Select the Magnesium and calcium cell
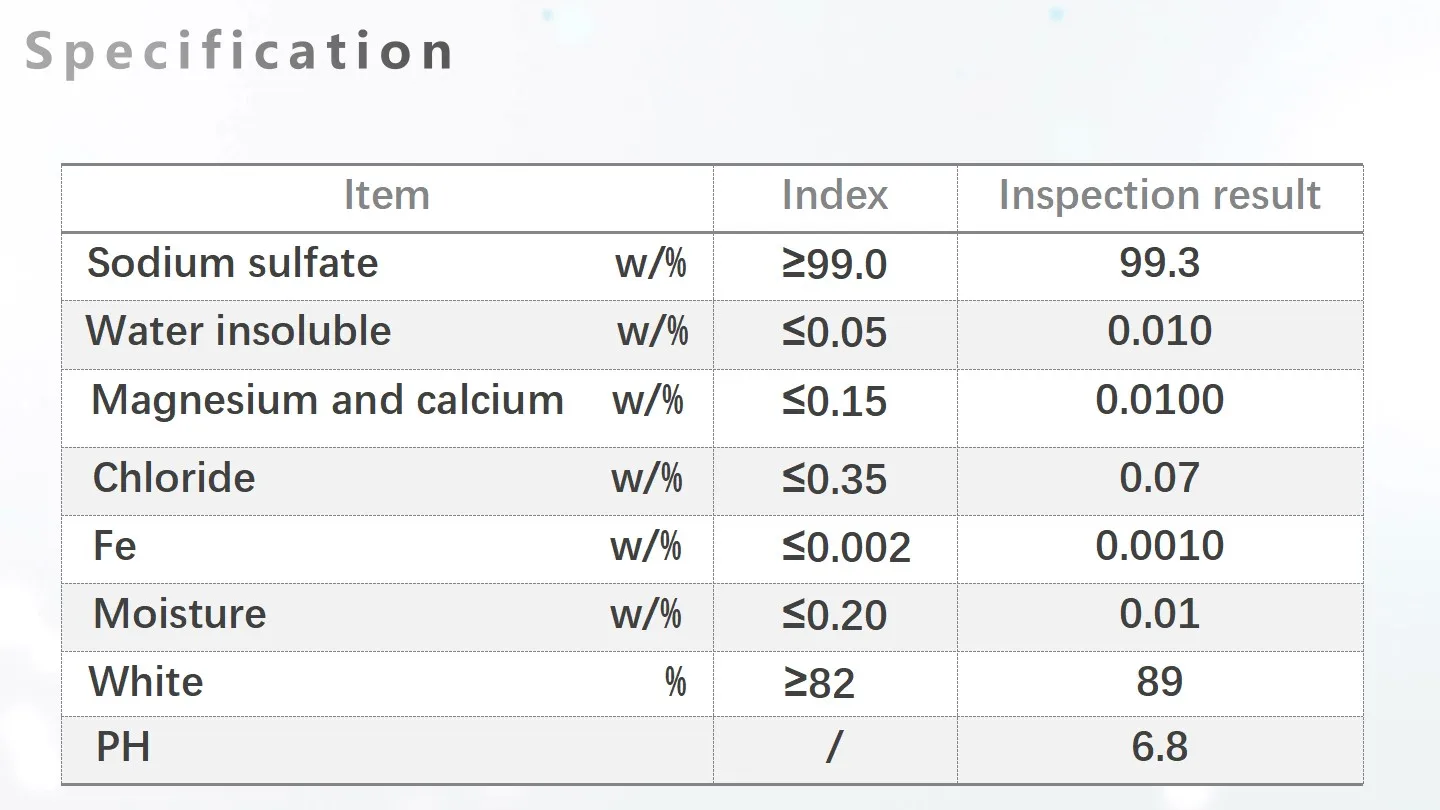This screenshot has width=1440, height=810. [327, 400]
